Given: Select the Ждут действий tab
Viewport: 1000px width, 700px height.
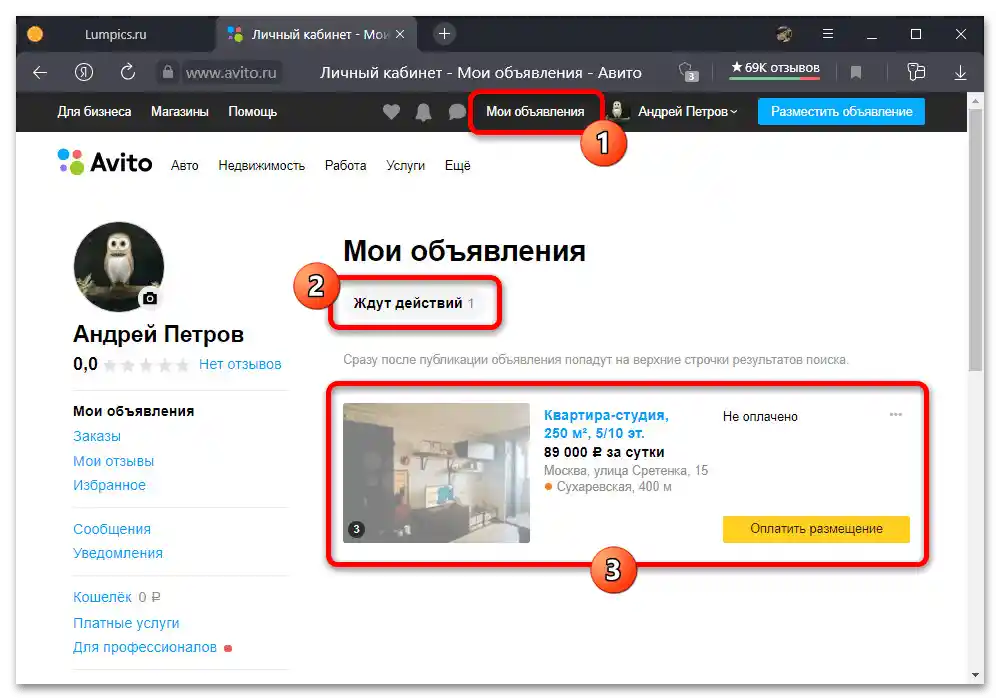Looking at the screenshot, I should 413,303.
